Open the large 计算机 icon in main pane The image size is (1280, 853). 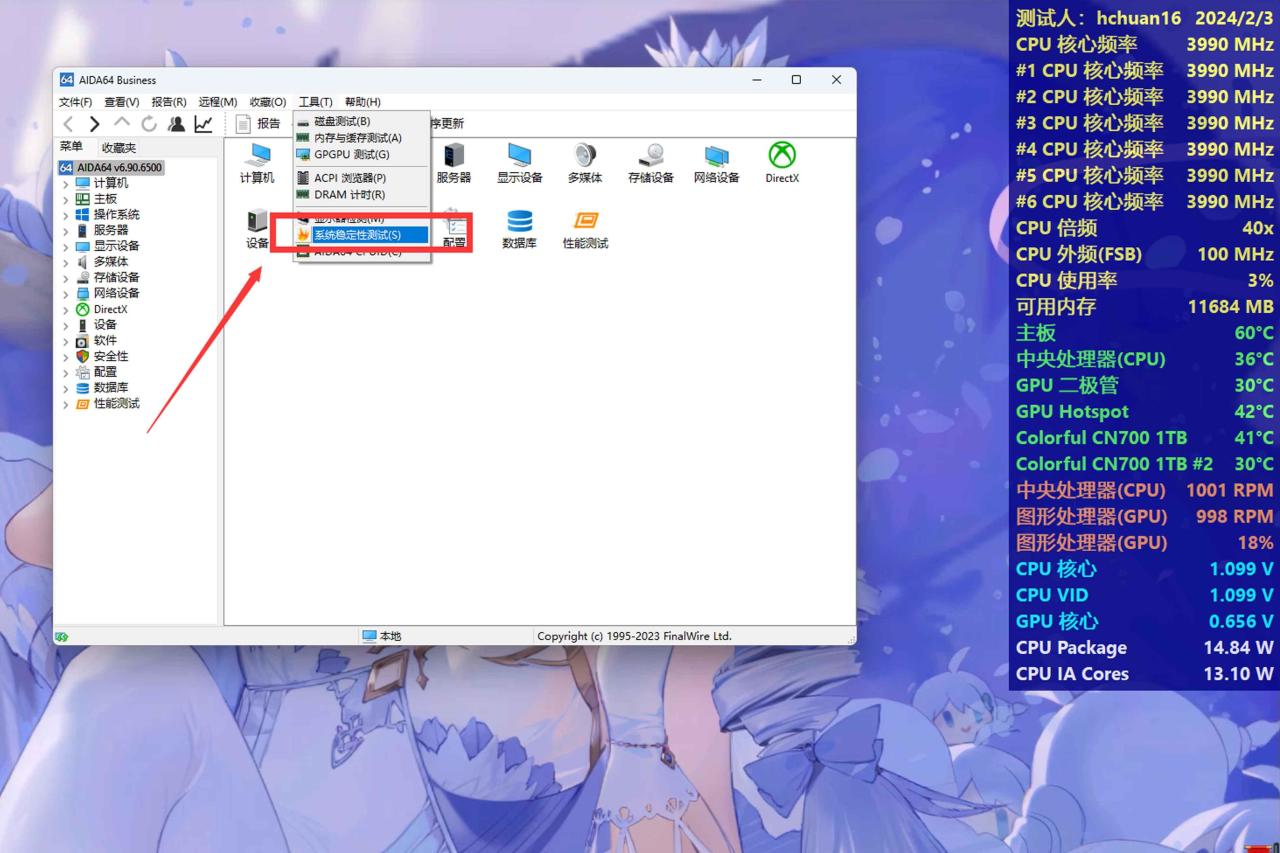257,163
